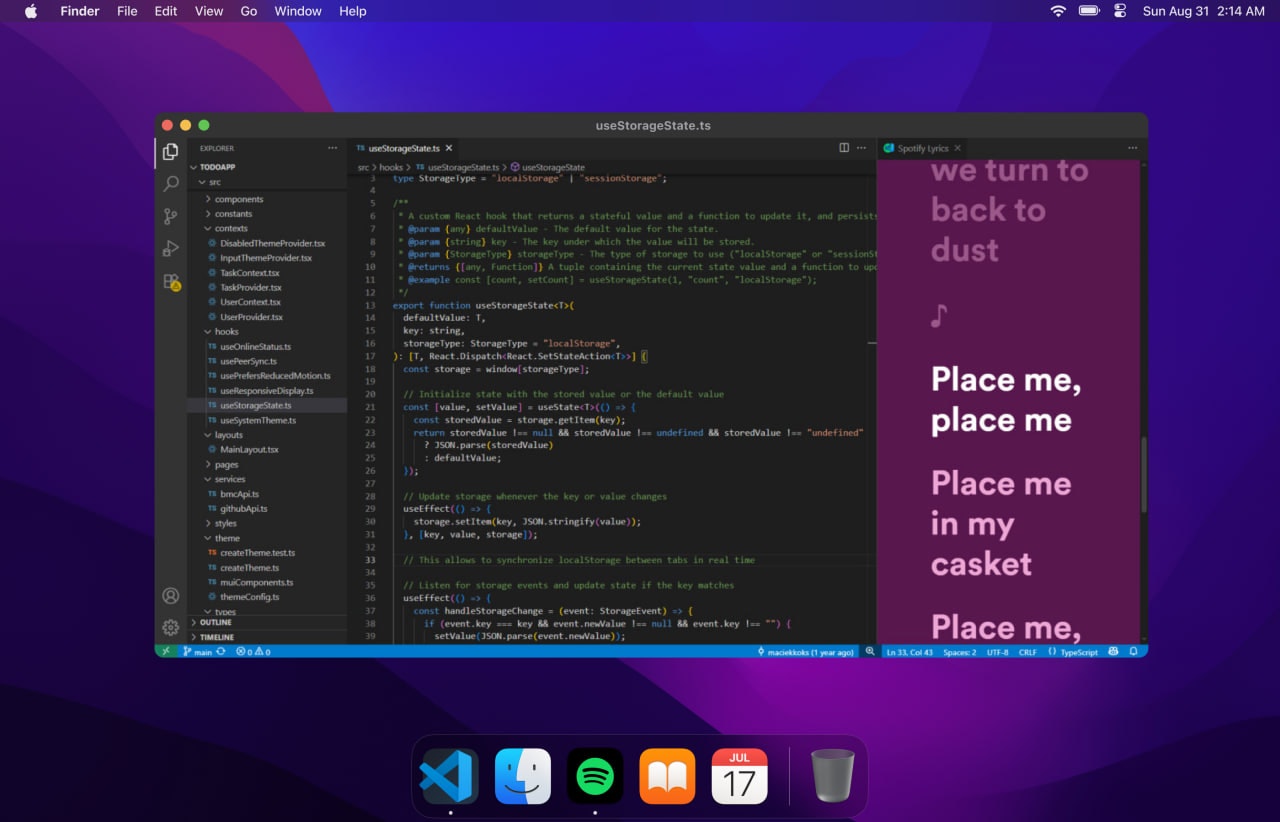The height and width of the screenshot is (822, 1280).
Task: Open Calendar from the Dock
Action: (739, 776)
